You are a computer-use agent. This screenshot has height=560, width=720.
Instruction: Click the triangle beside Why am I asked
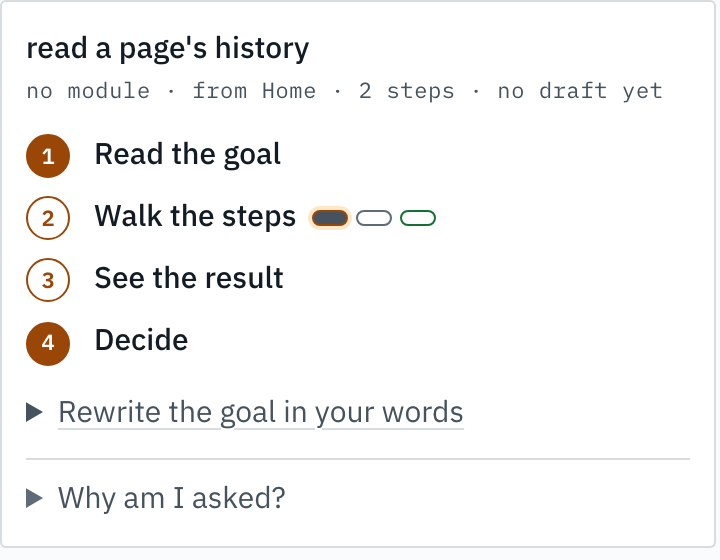34,498
